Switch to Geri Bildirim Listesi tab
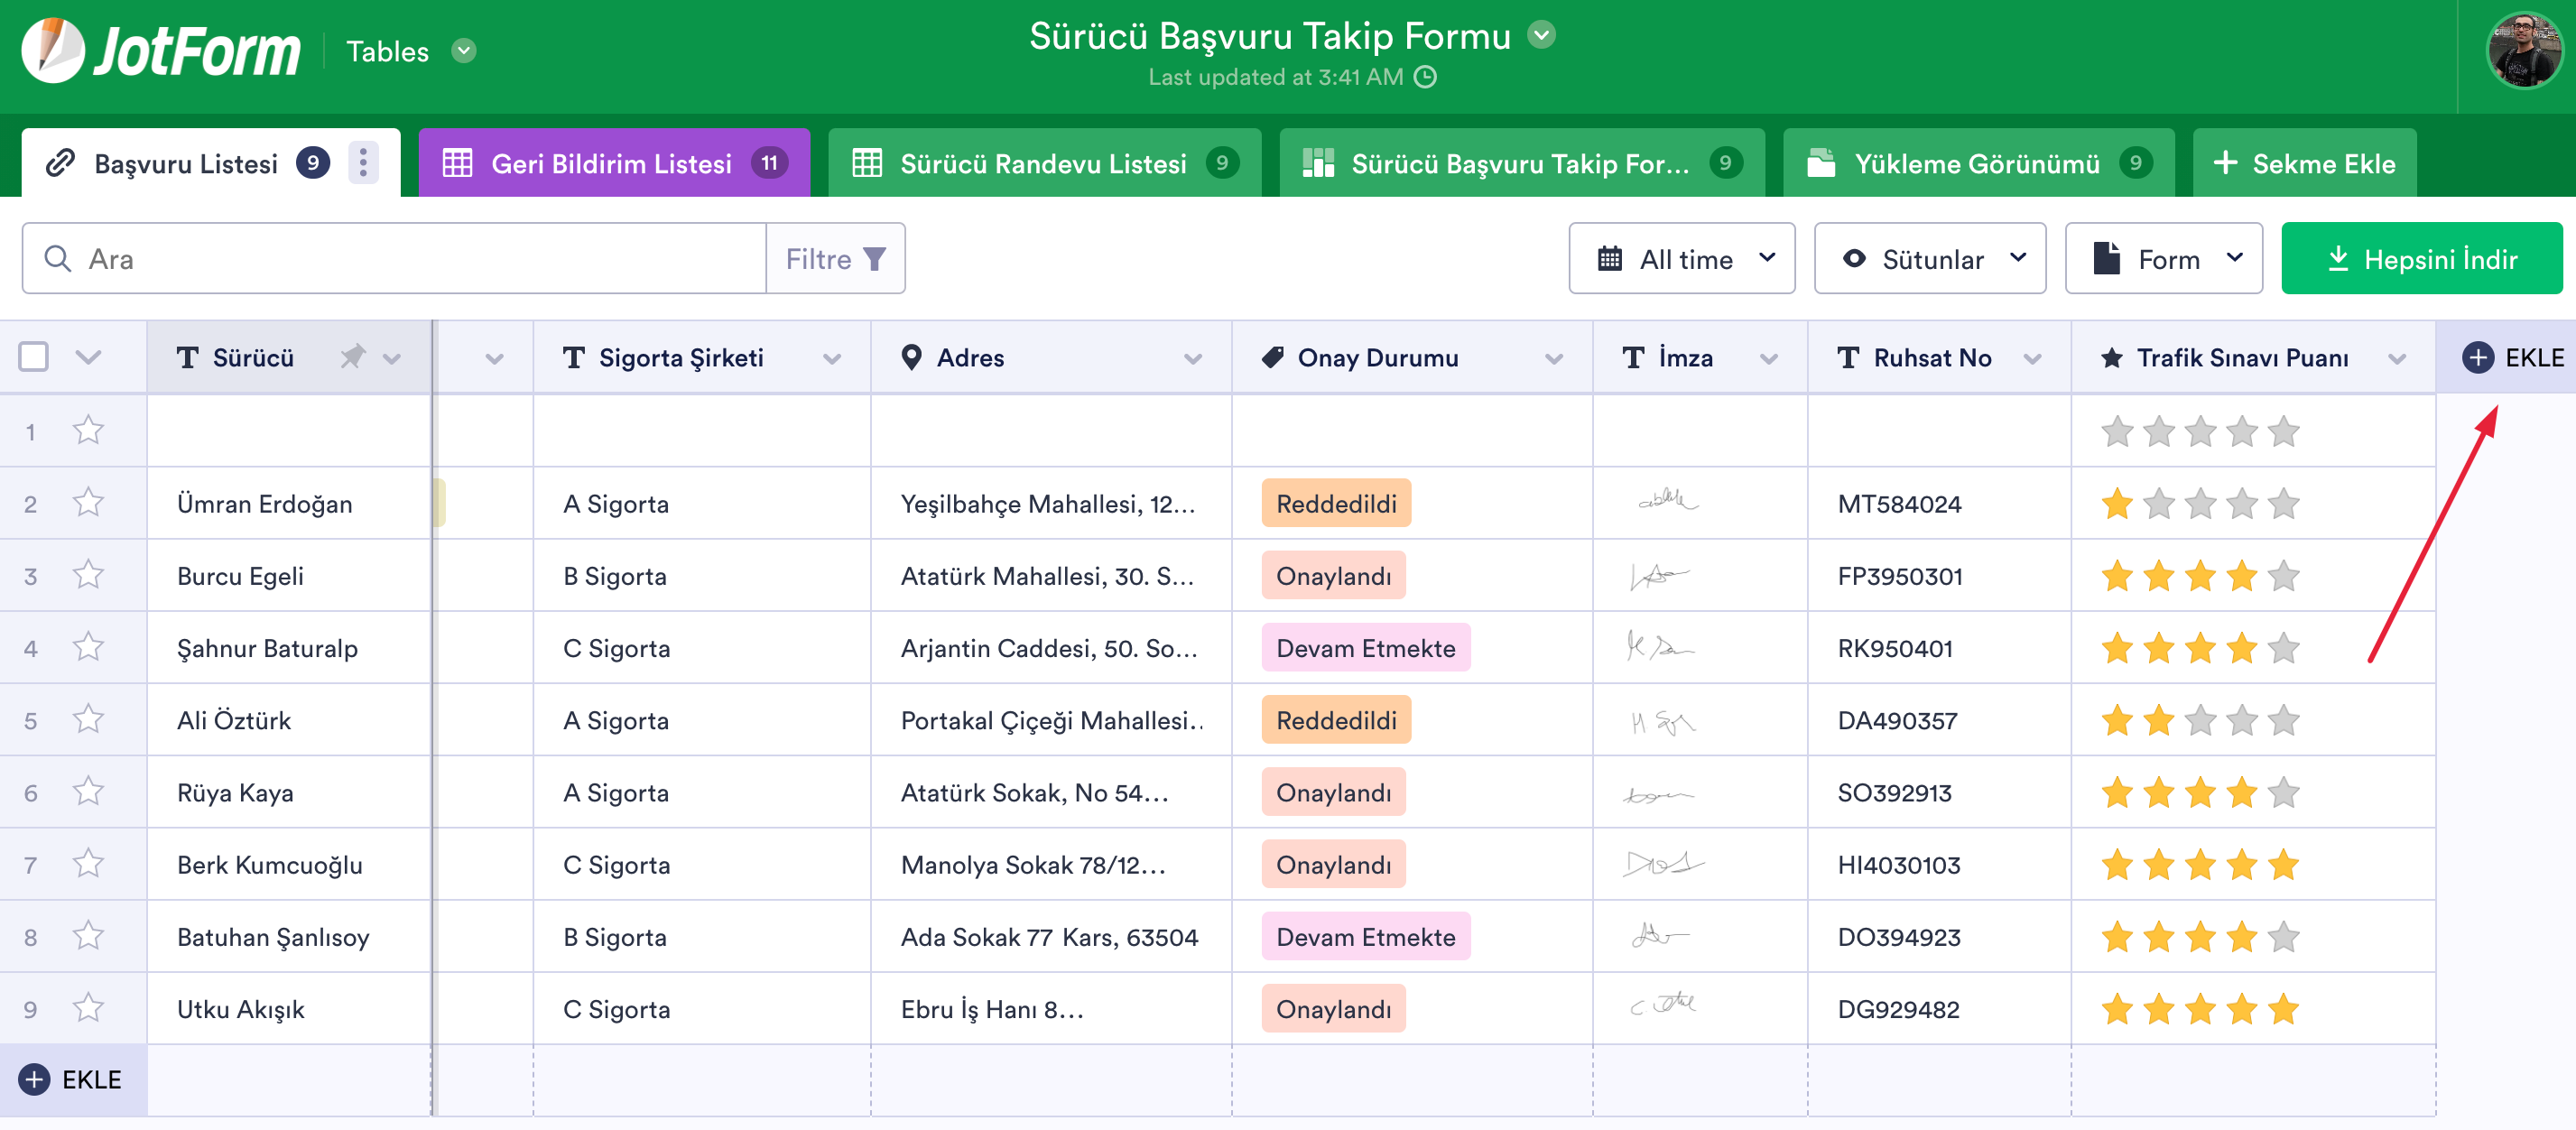This screenshot has width=2576, height=1130. coord(613,163)
